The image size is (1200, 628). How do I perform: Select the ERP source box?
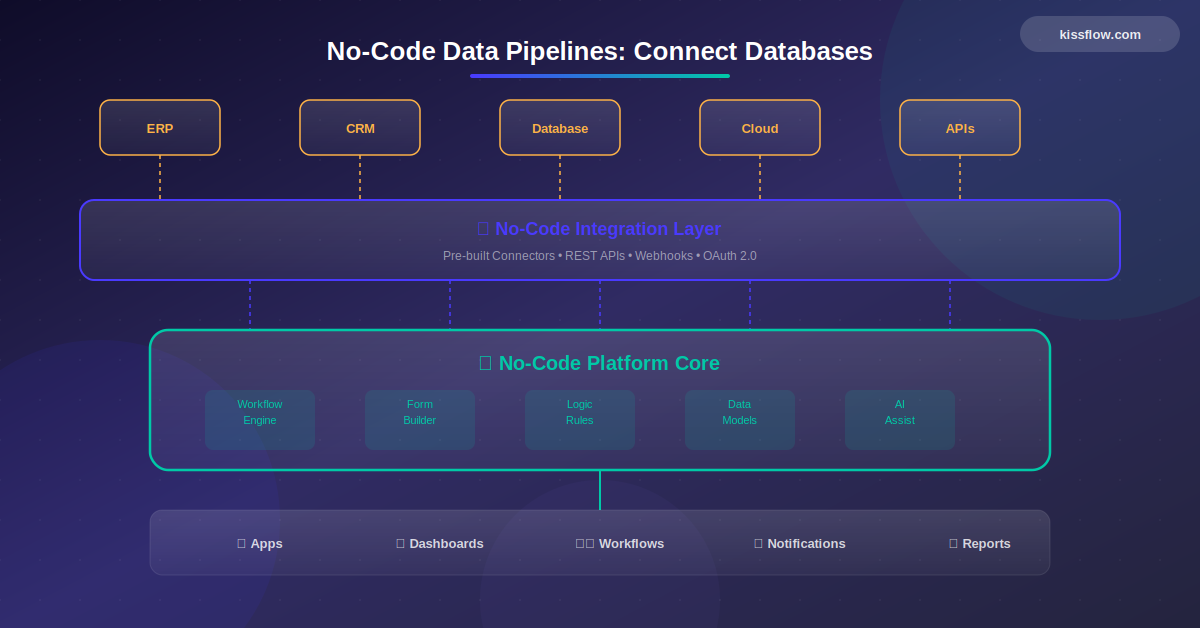click(160, 128)
